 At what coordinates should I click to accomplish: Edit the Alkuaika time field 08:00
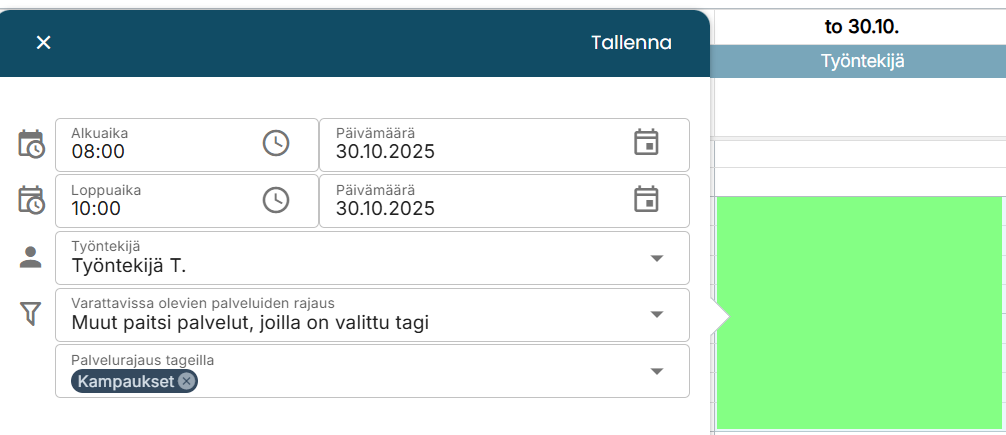[150, 152]
